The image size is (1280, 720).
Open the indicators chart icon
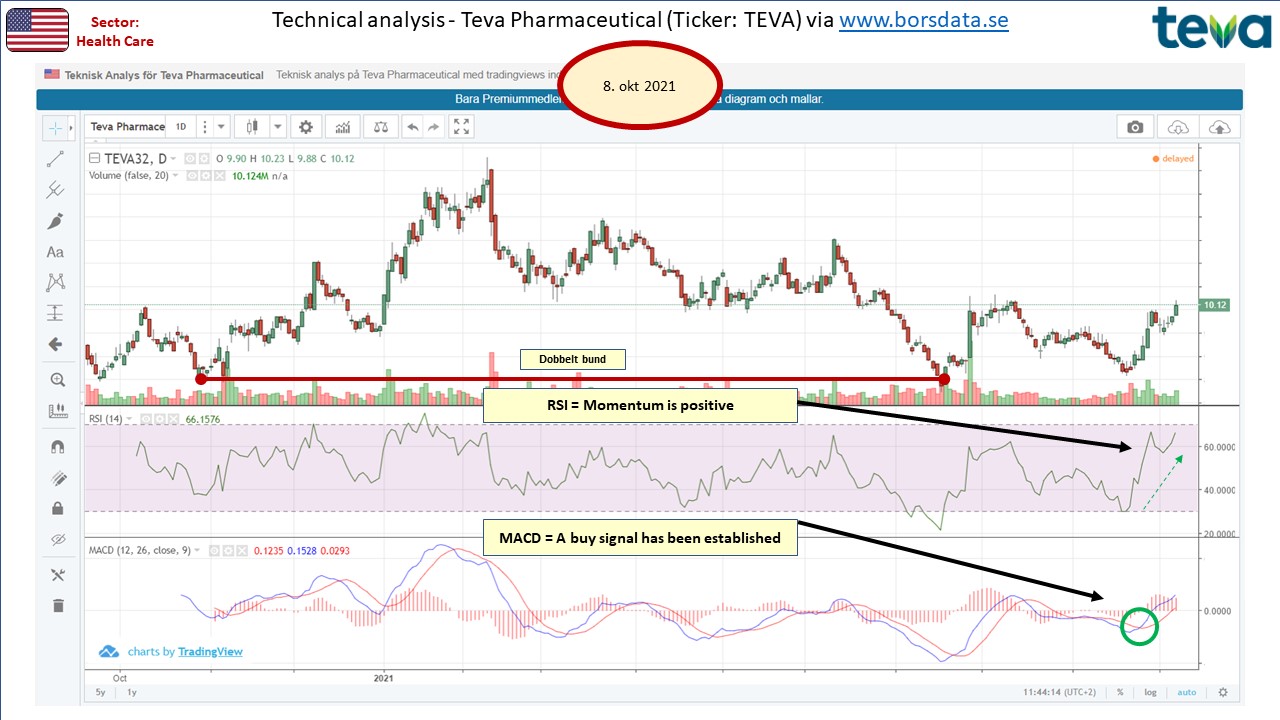[x=344, y=127]
